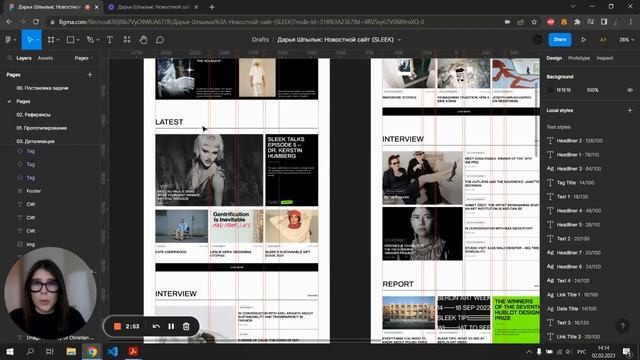Open page '00. Постановка задачи'

(42, 88)
